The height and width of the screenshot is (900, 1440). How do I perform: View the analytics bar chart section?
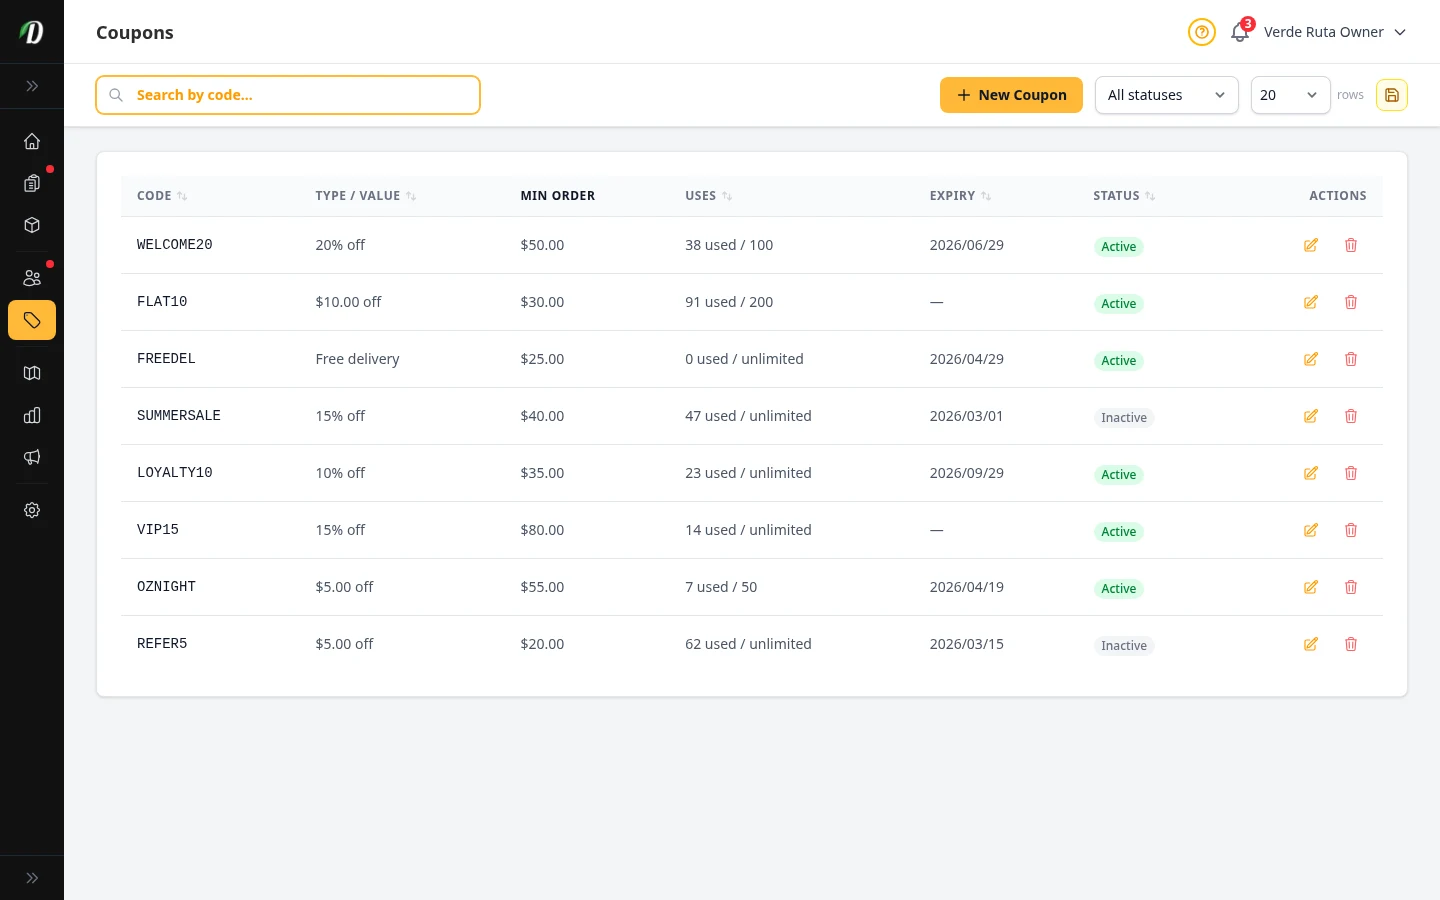pos(32,415)
